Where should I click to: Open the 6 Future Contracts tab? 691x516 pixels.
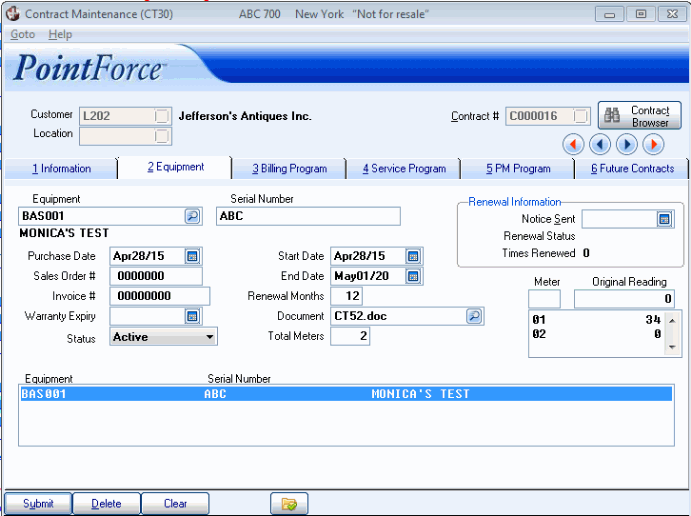tap(632, 169)
